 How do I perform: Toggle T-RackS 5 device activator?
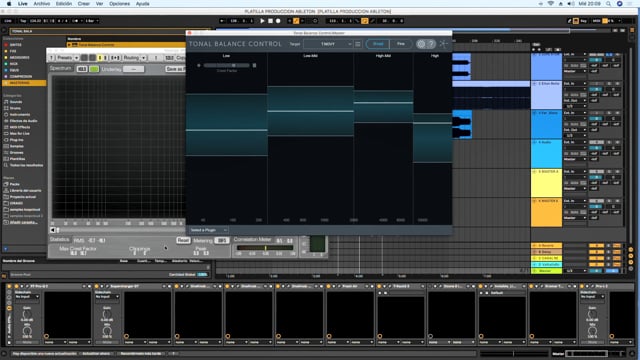pos(379,287)
